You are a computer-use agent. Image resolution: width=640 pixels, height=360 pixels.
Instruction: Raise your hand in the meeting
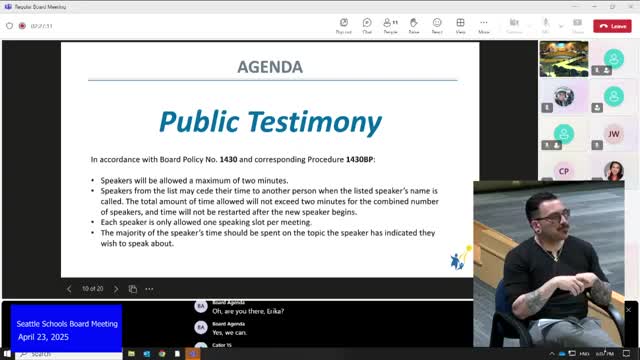[414, 26]
